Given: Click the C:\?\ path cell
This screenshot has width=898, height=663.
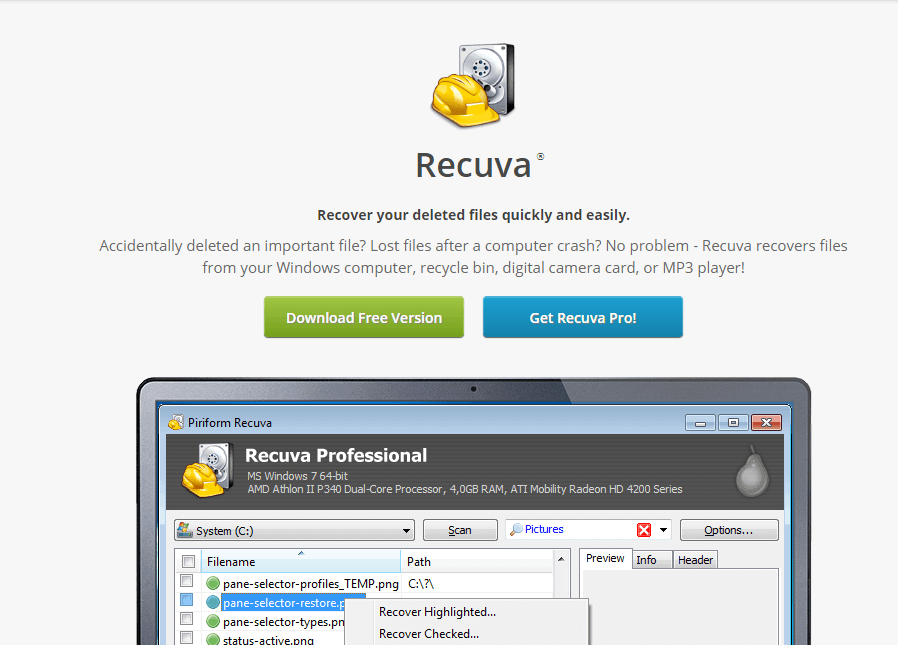Looking at the screenshot, I should pyautogui.click(x=421, y=583).
